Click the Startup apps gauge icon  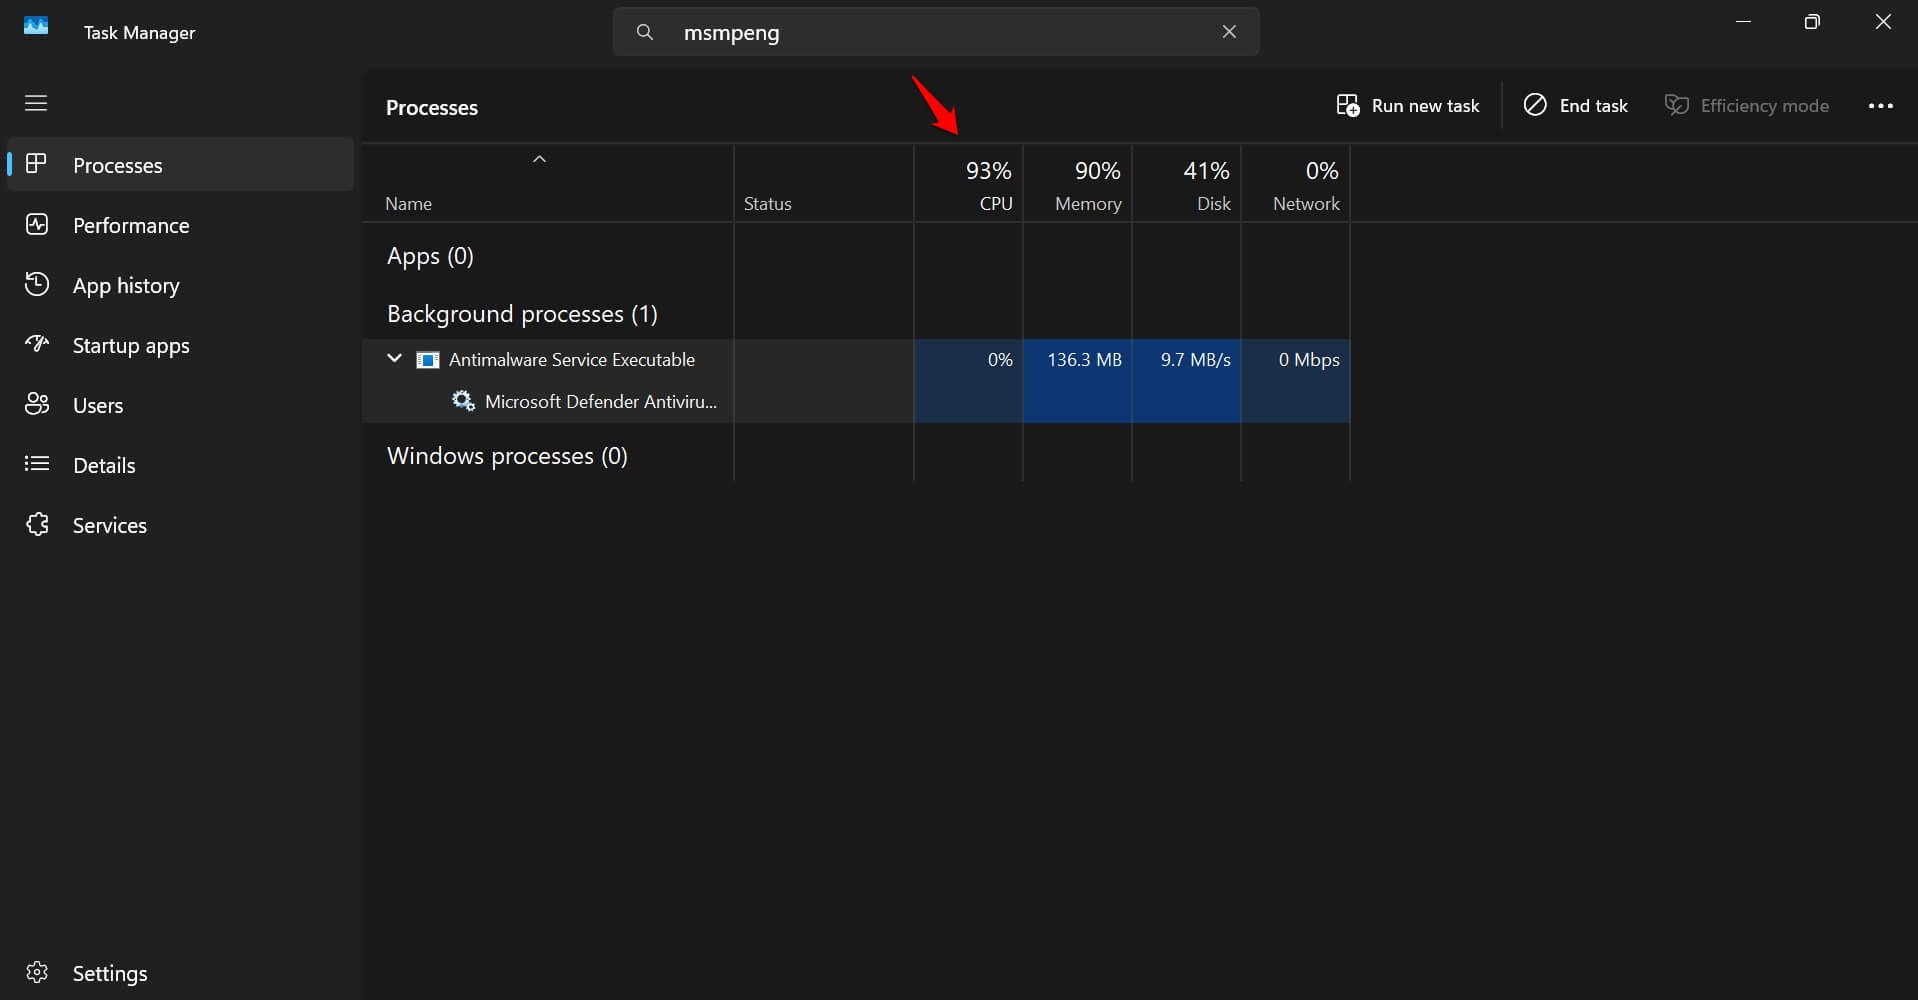(x=37, y=344)
